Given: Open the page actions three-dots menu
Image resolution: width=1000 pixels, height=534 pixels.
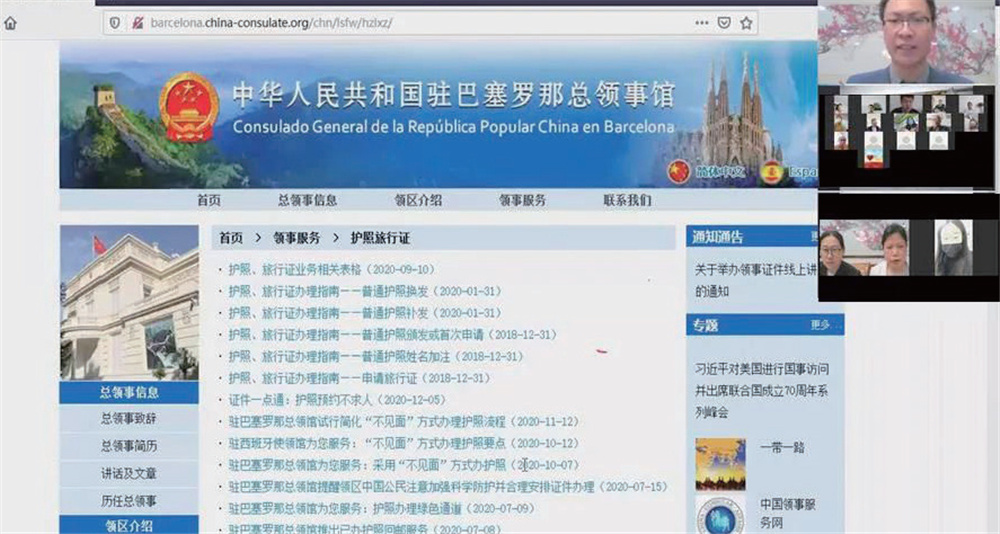Looking at the screenshot, I should coord(702,23).
